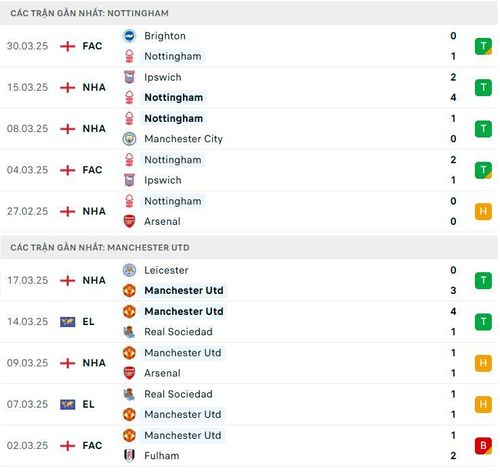Click the Europa League flag icon on 07.03.25
This screenshot has height=472, width=500.
click(67, 404)
